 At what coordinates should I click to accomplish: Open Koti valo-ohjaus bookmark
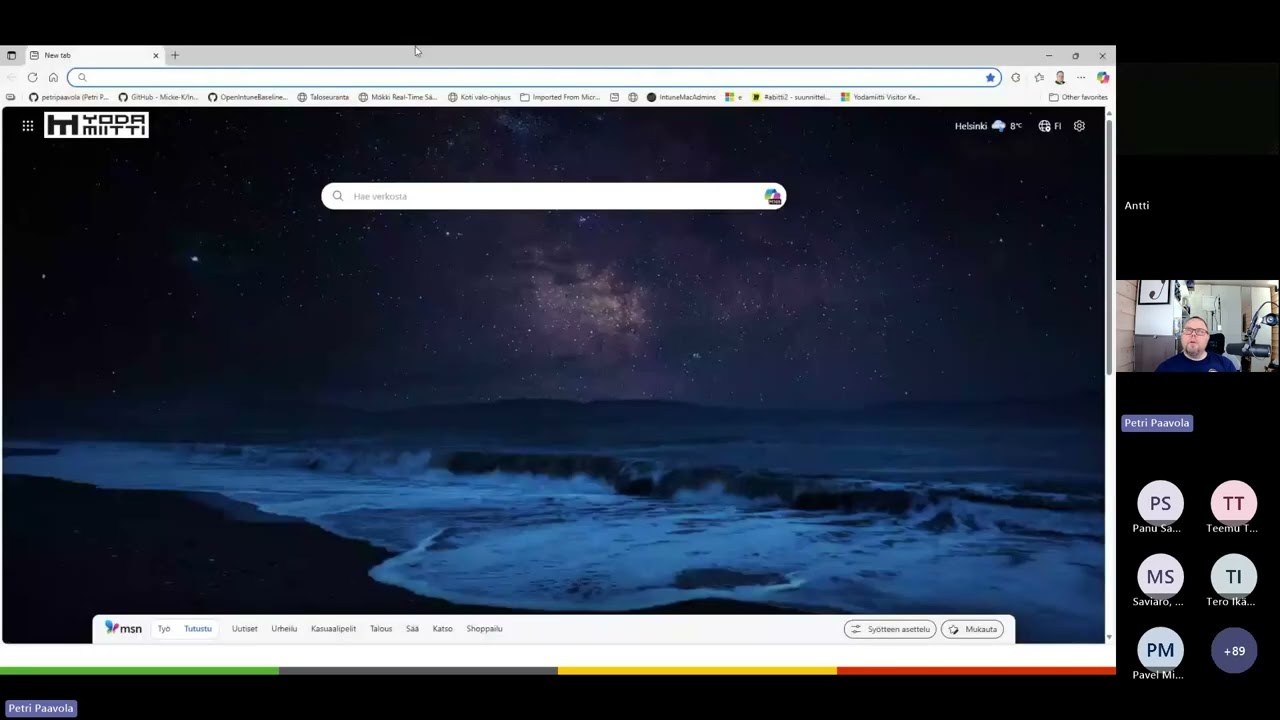click(x=479, y=97)
